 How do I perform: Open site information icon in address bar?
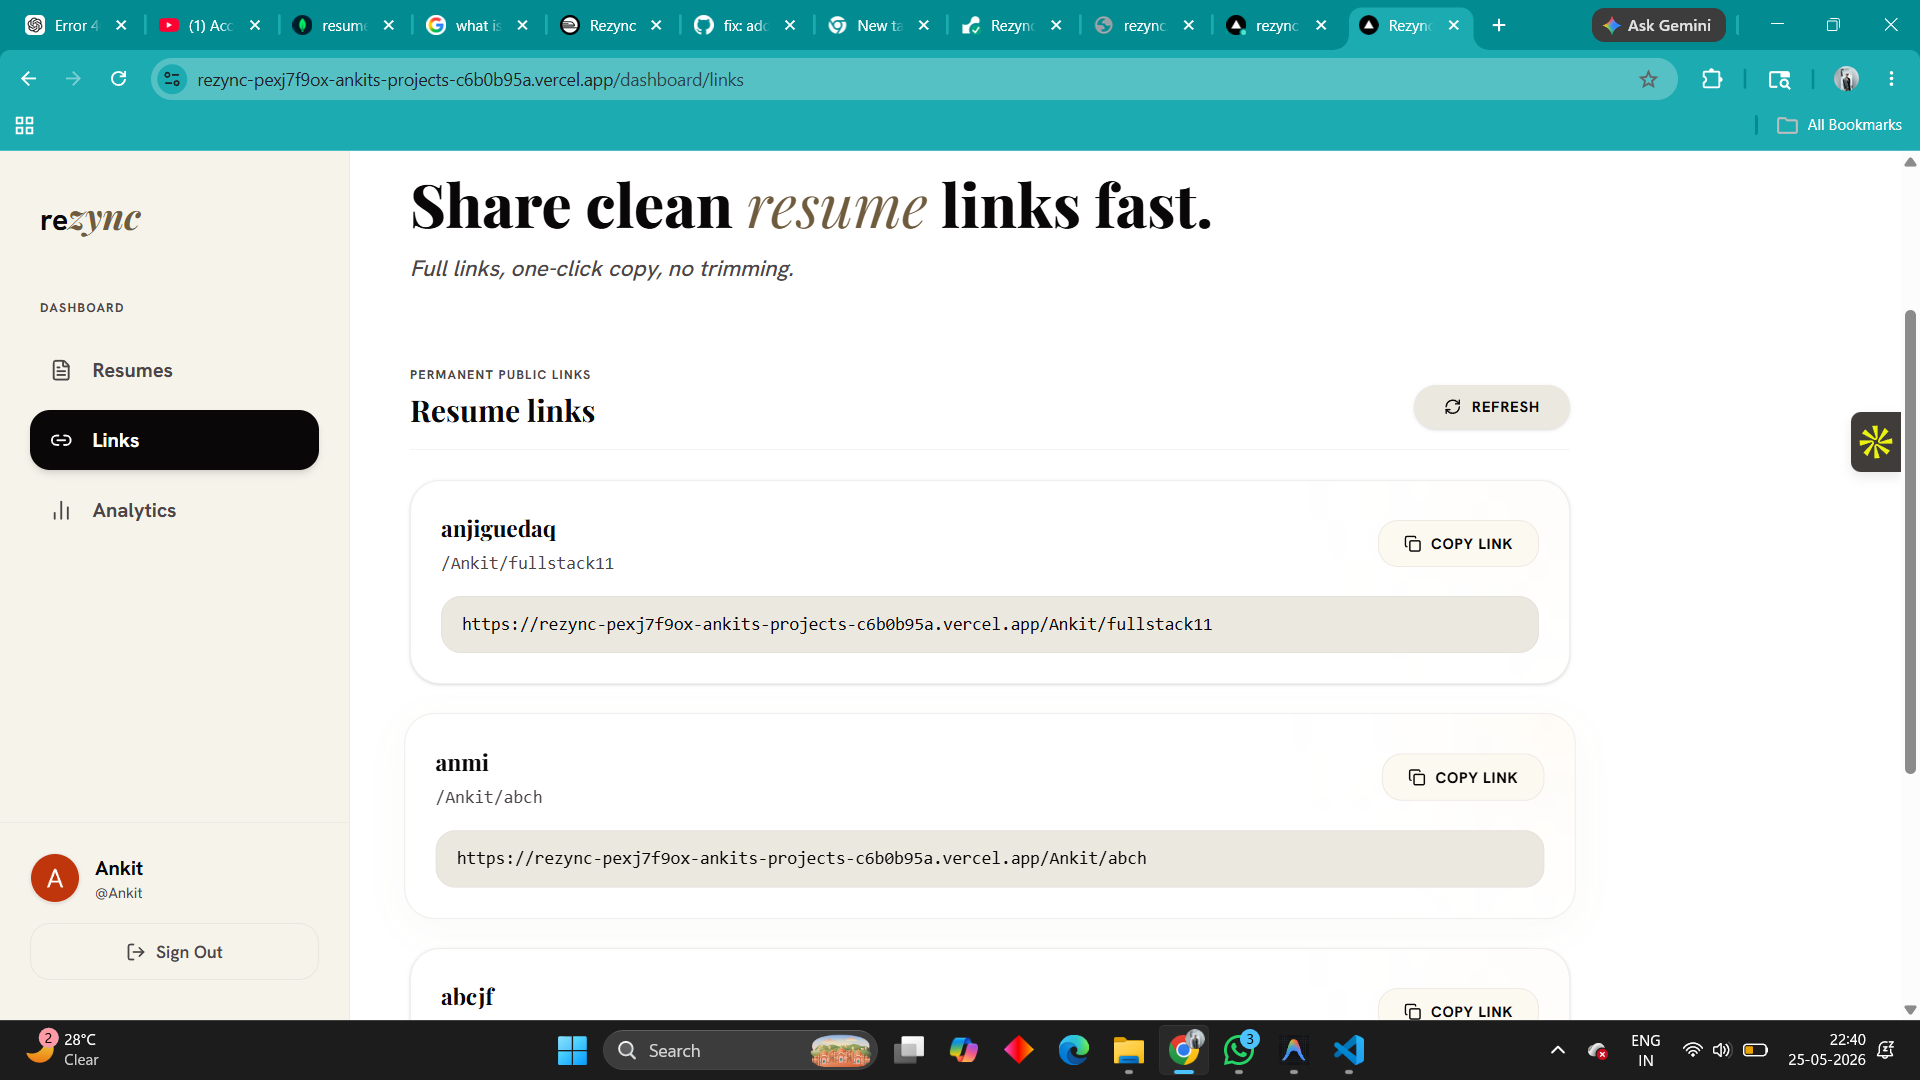pos(172,79)
